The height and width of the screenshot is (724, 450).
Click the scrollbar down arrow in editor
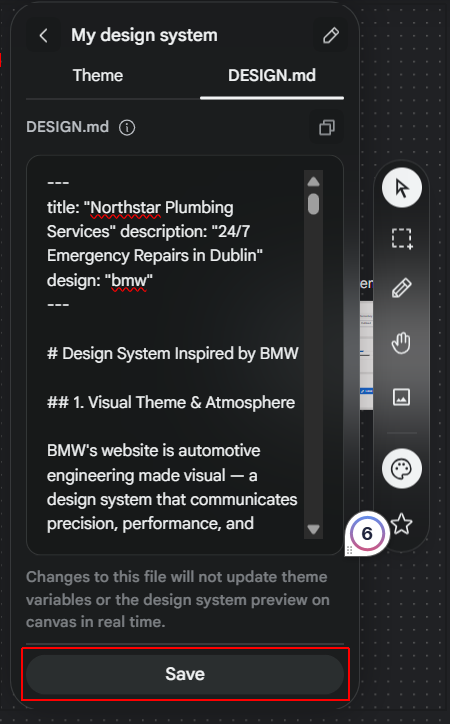pyautogui.click(x=313, y=529)
